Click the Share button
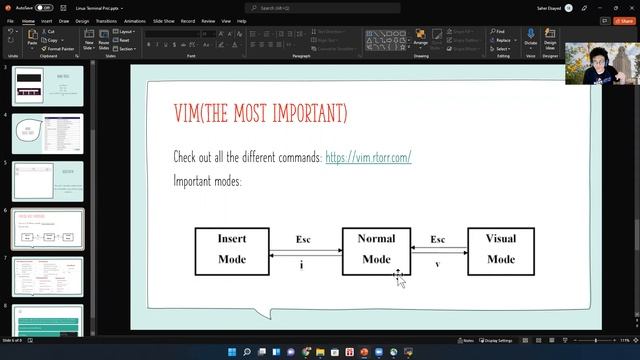Image resolution: width=640 pixels, height=360 pixels. tap(624, 21)
